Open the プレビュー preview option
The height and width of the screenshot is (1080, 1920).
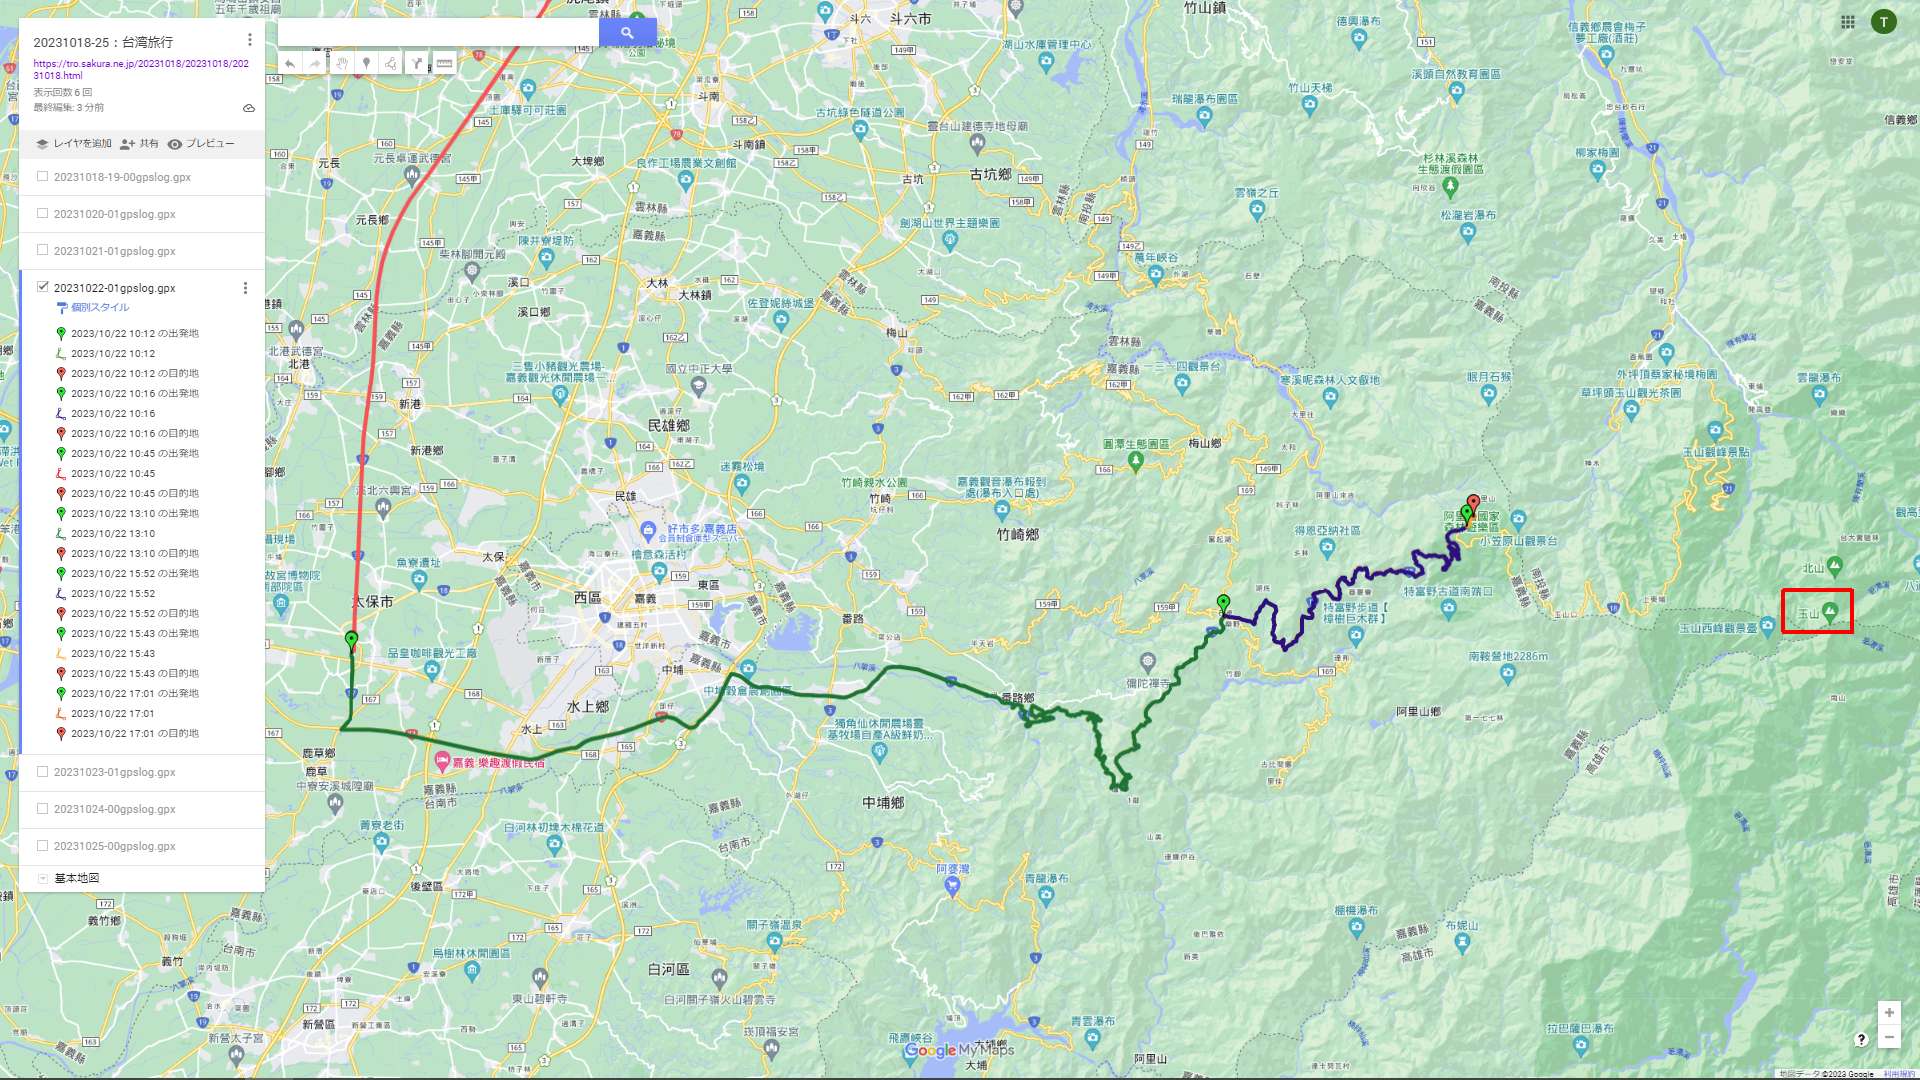click(201, 144)
